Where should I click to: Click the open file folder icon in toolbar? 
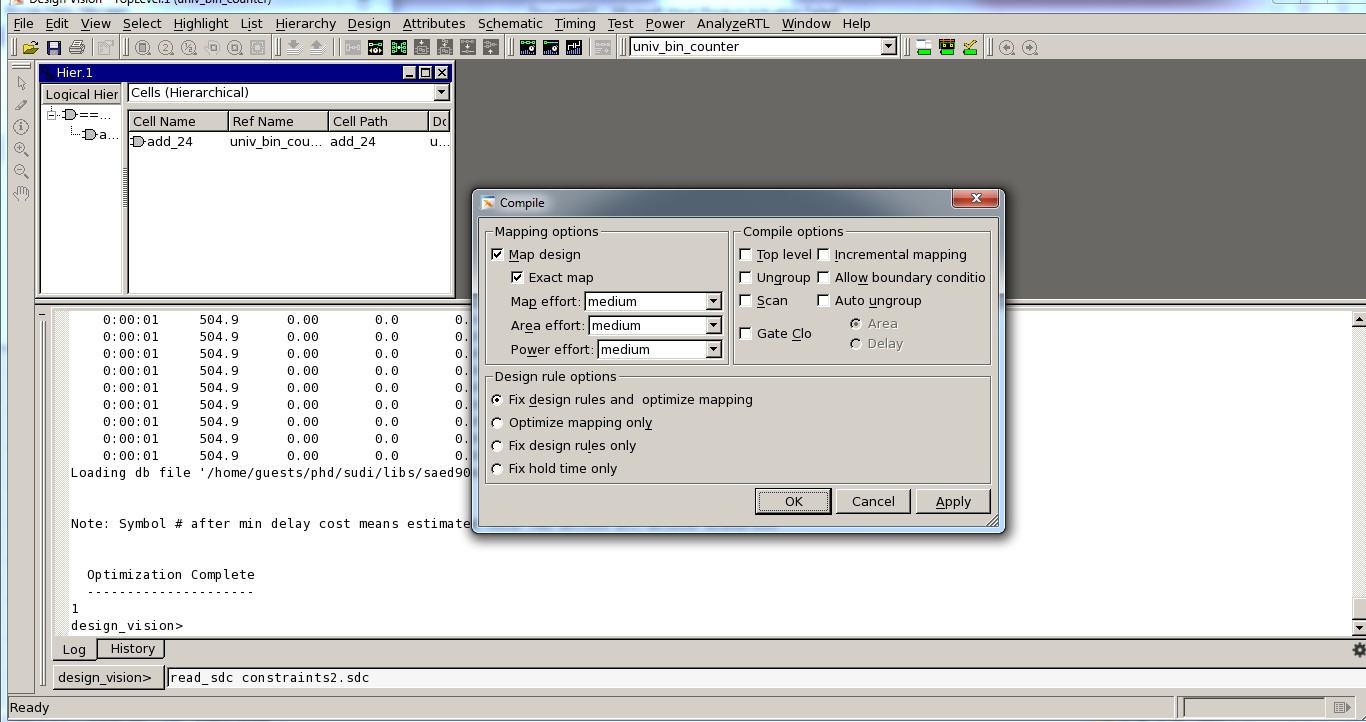click(x=31, y=47)
